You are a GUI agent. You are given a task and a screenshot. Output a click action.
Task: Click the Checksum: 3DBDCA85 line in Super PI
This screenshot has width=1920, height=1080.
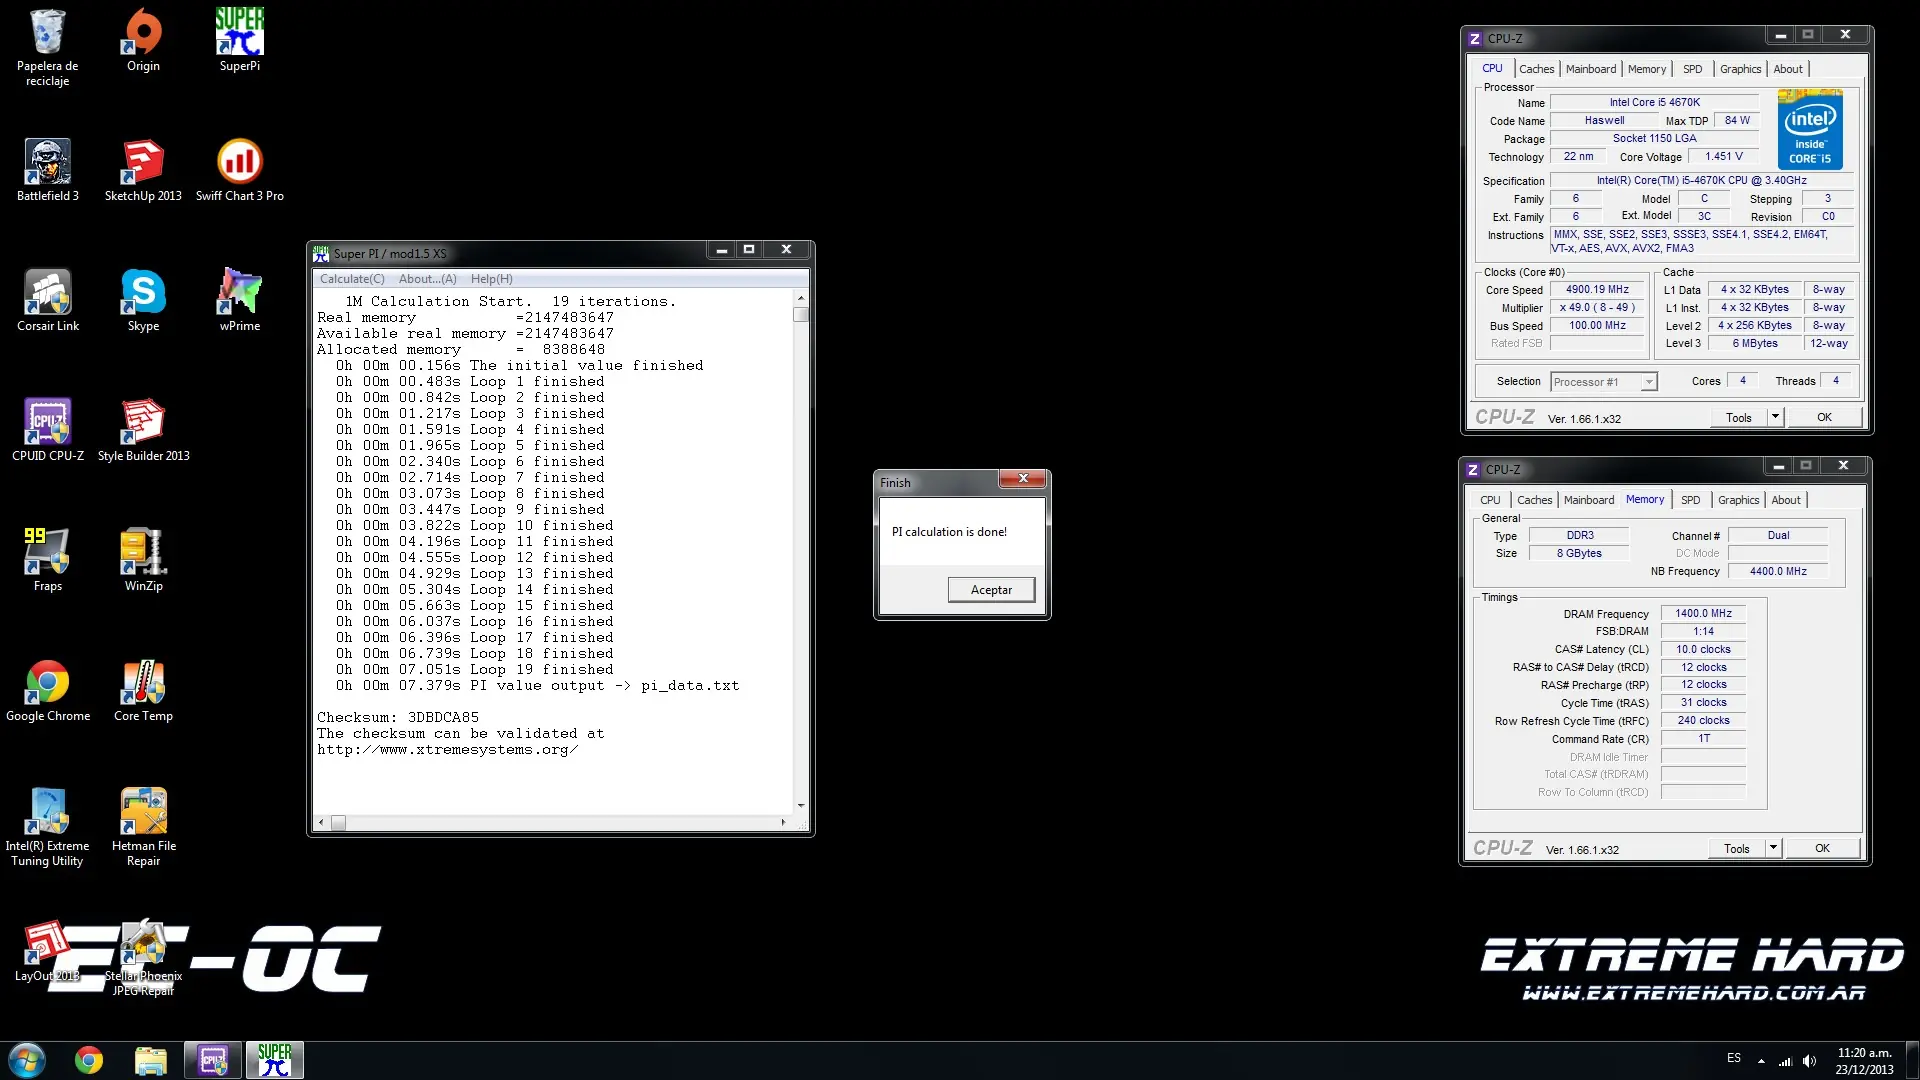pos(398,718)
